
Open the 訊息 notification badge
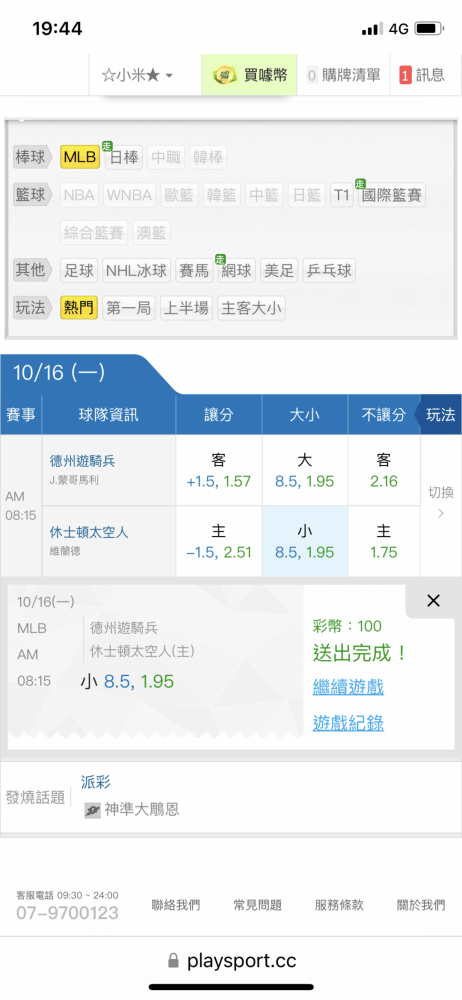405,75
